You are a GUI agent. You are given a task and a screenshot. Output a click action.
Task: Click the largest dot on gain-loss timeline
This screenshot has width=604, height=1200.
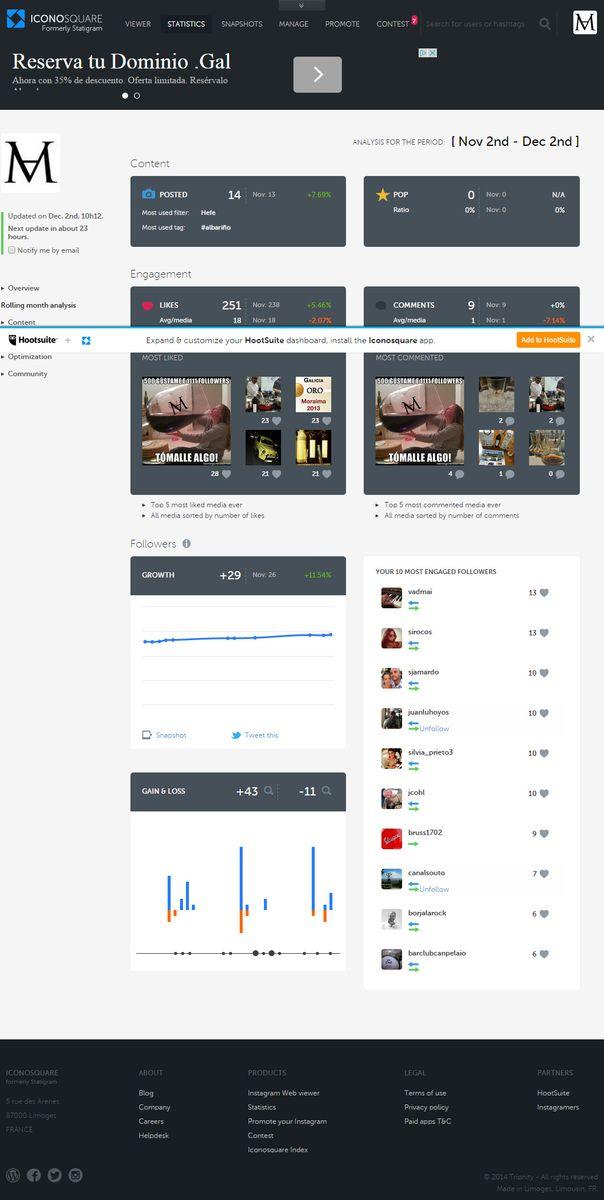[272, 954]
